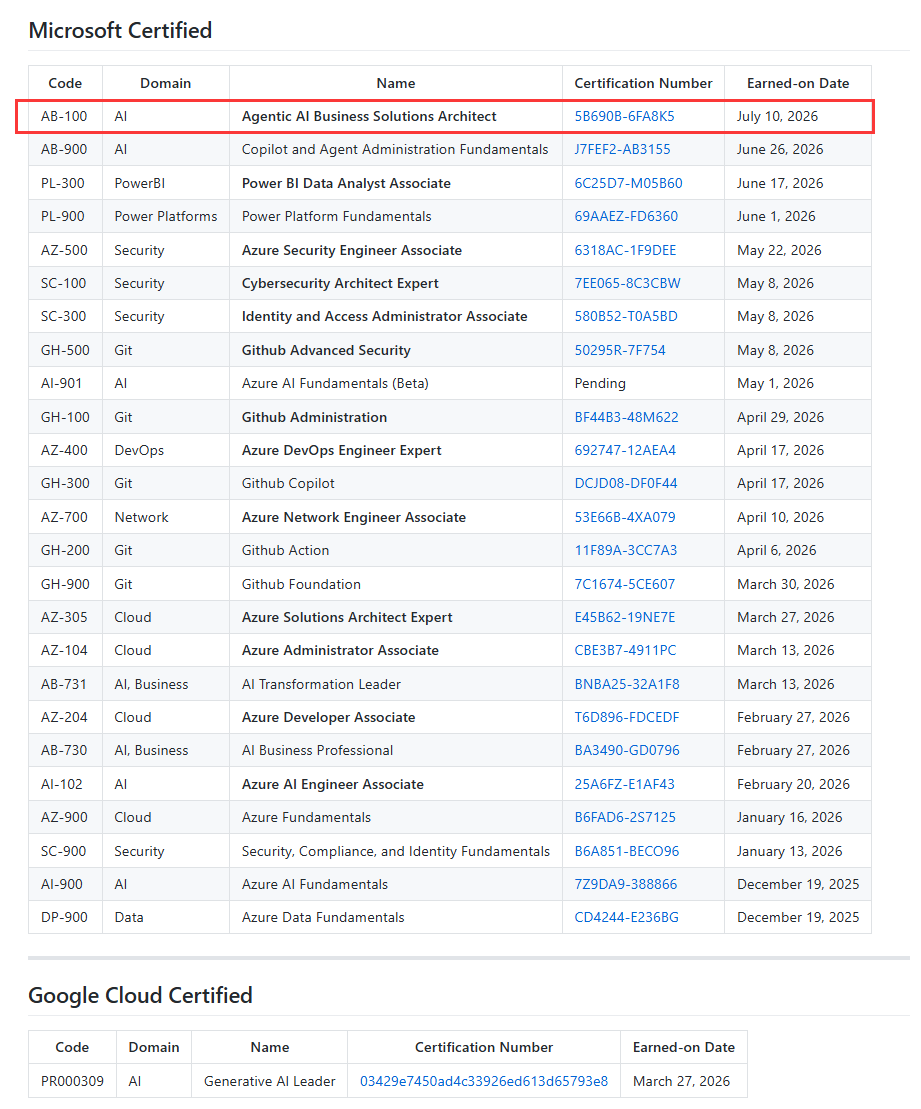
Task: Open certification link J7FEF2-AB3155
Action: (x=622, y=149)
